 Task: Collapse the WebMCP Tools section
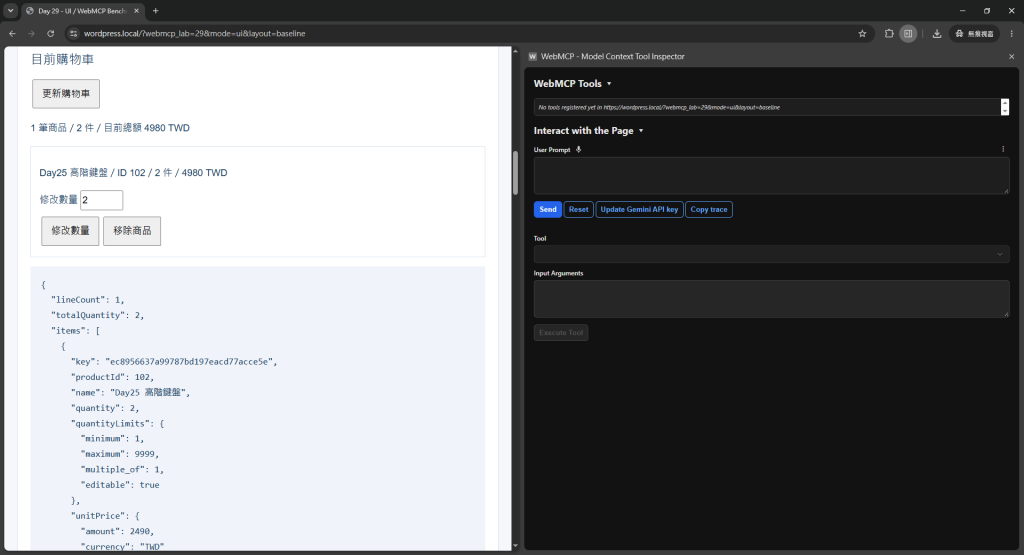pyautogui.click(x=572, y=84)
